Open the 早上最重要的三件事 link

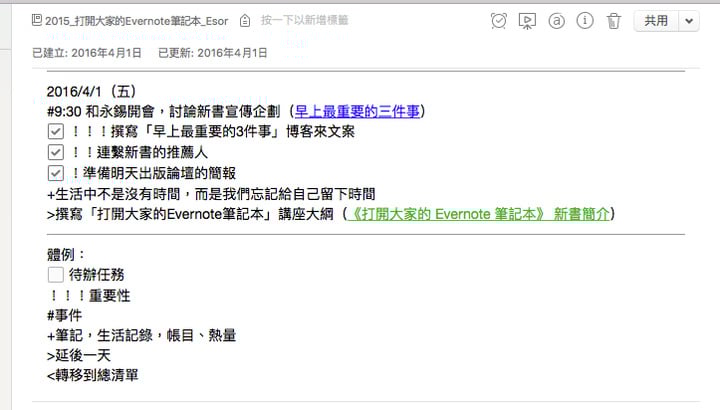(358, 111)
